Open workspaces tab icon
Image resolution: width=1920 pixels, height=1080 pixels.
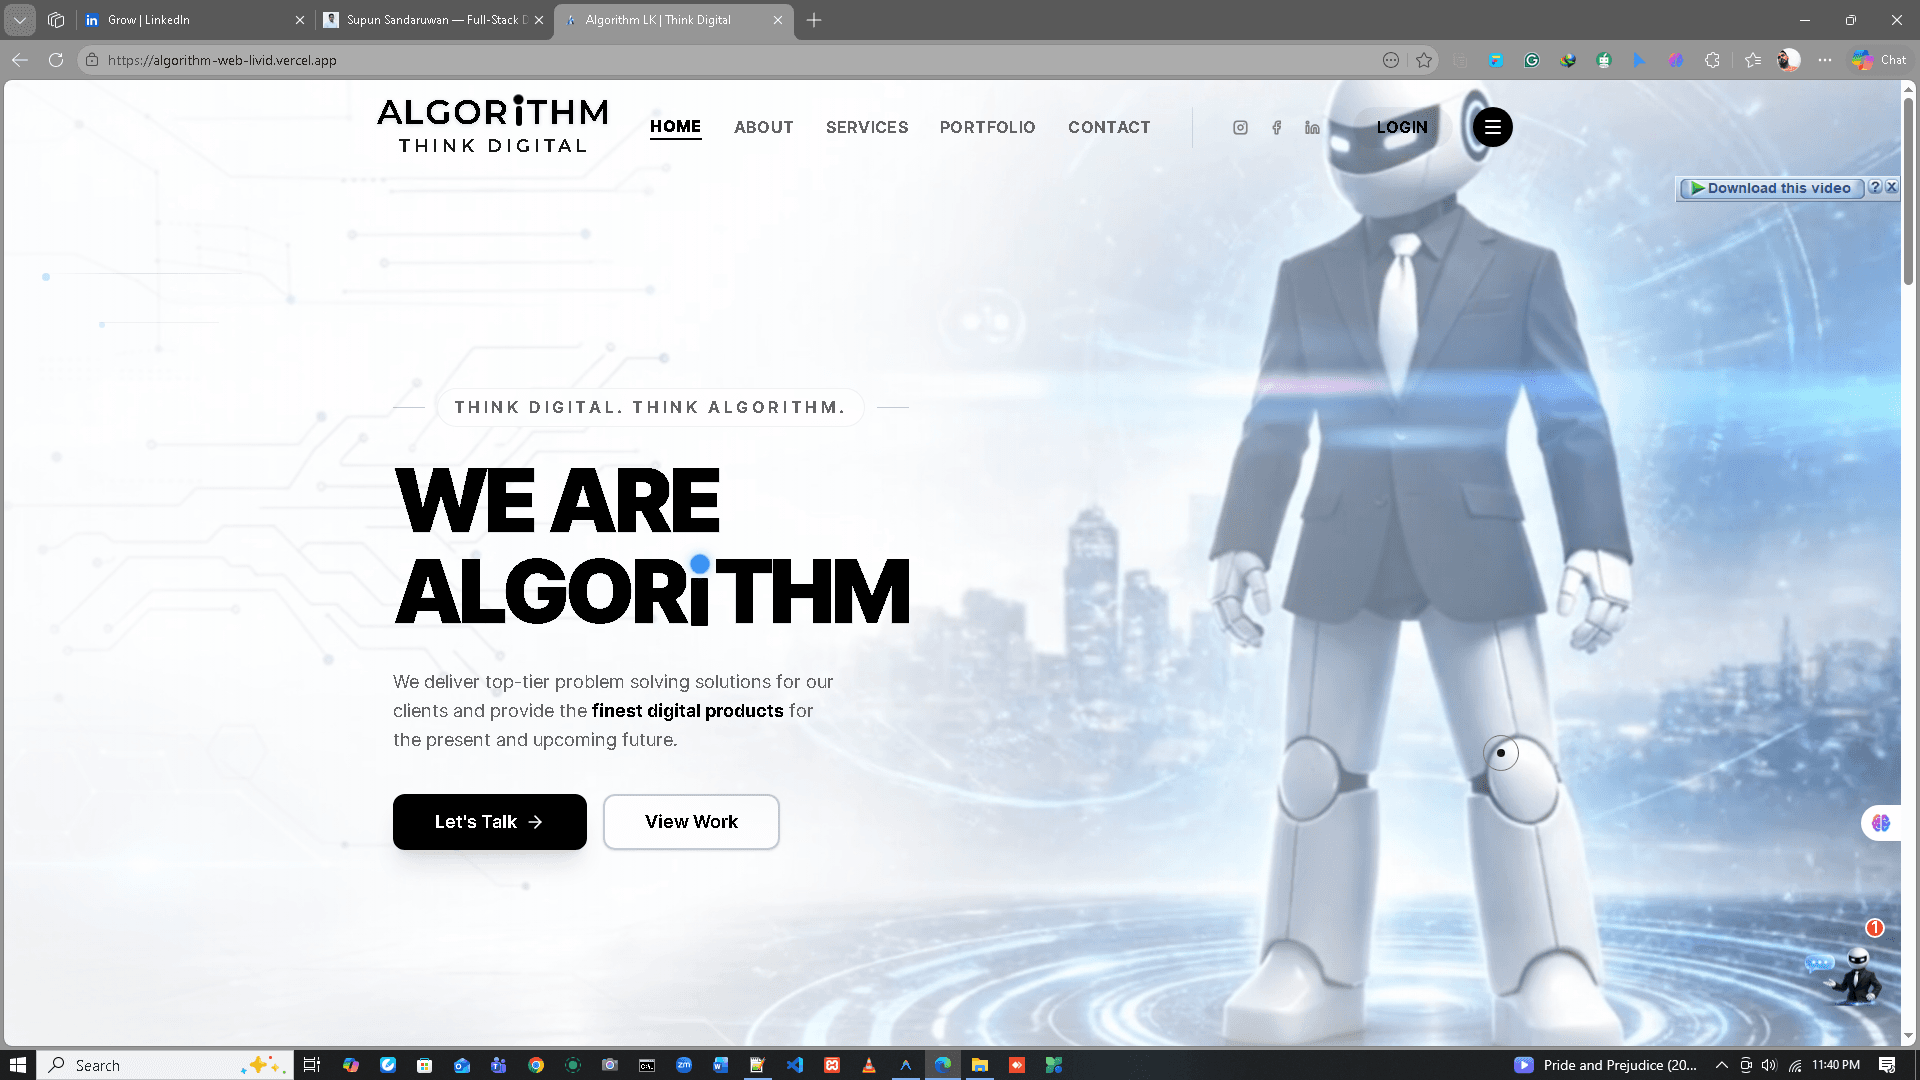56,20
